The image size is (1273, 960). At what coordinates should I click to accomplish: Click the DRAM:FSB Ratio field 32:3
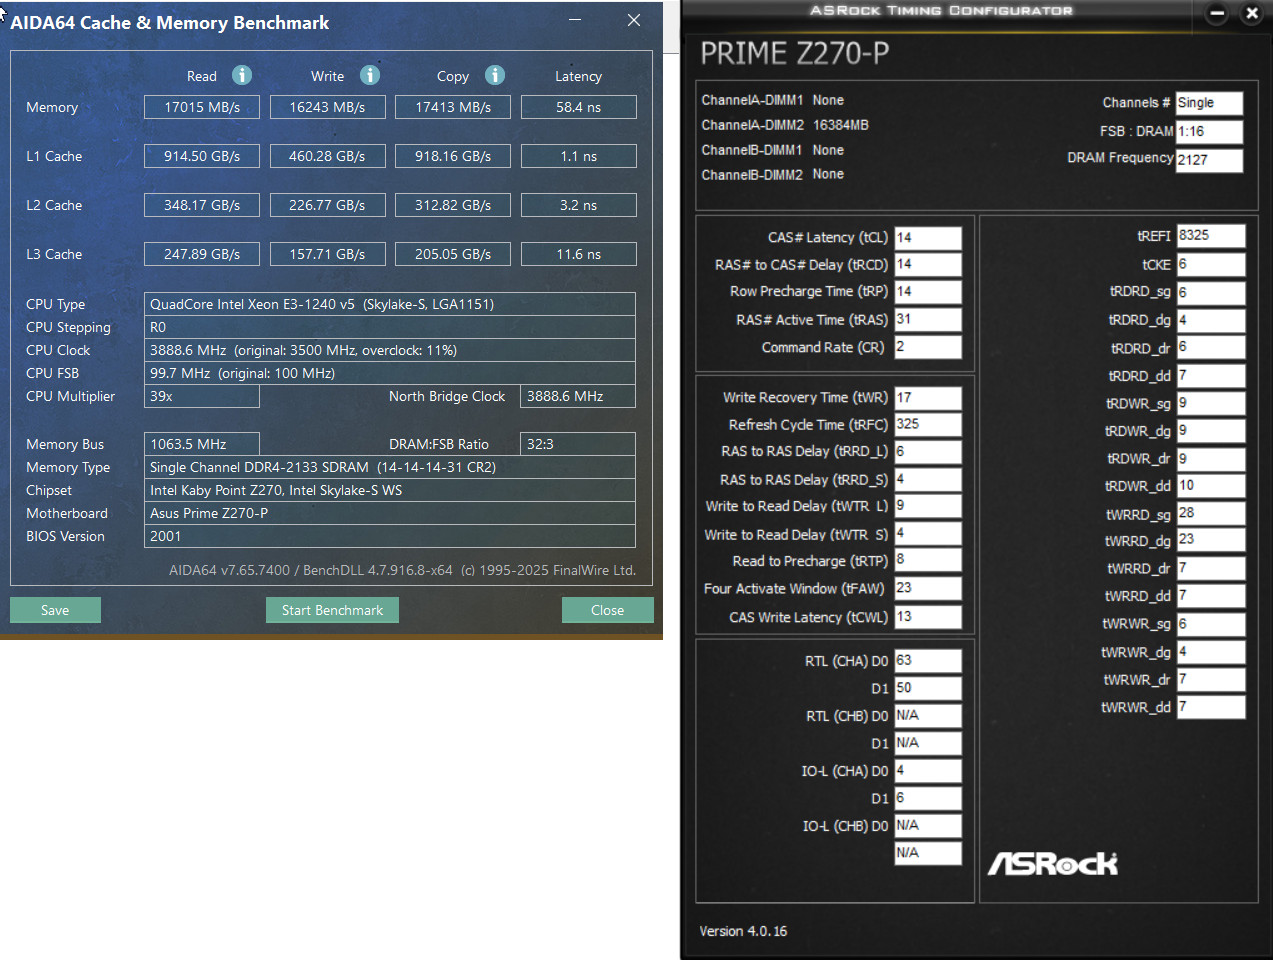pos(578,444)
